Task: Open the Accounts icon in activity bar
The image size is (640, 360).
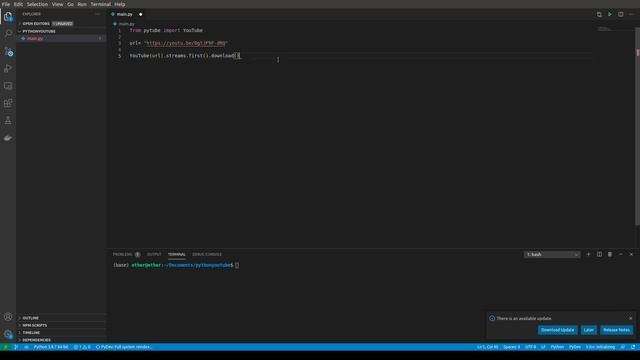Action: [x=8, y=317]
